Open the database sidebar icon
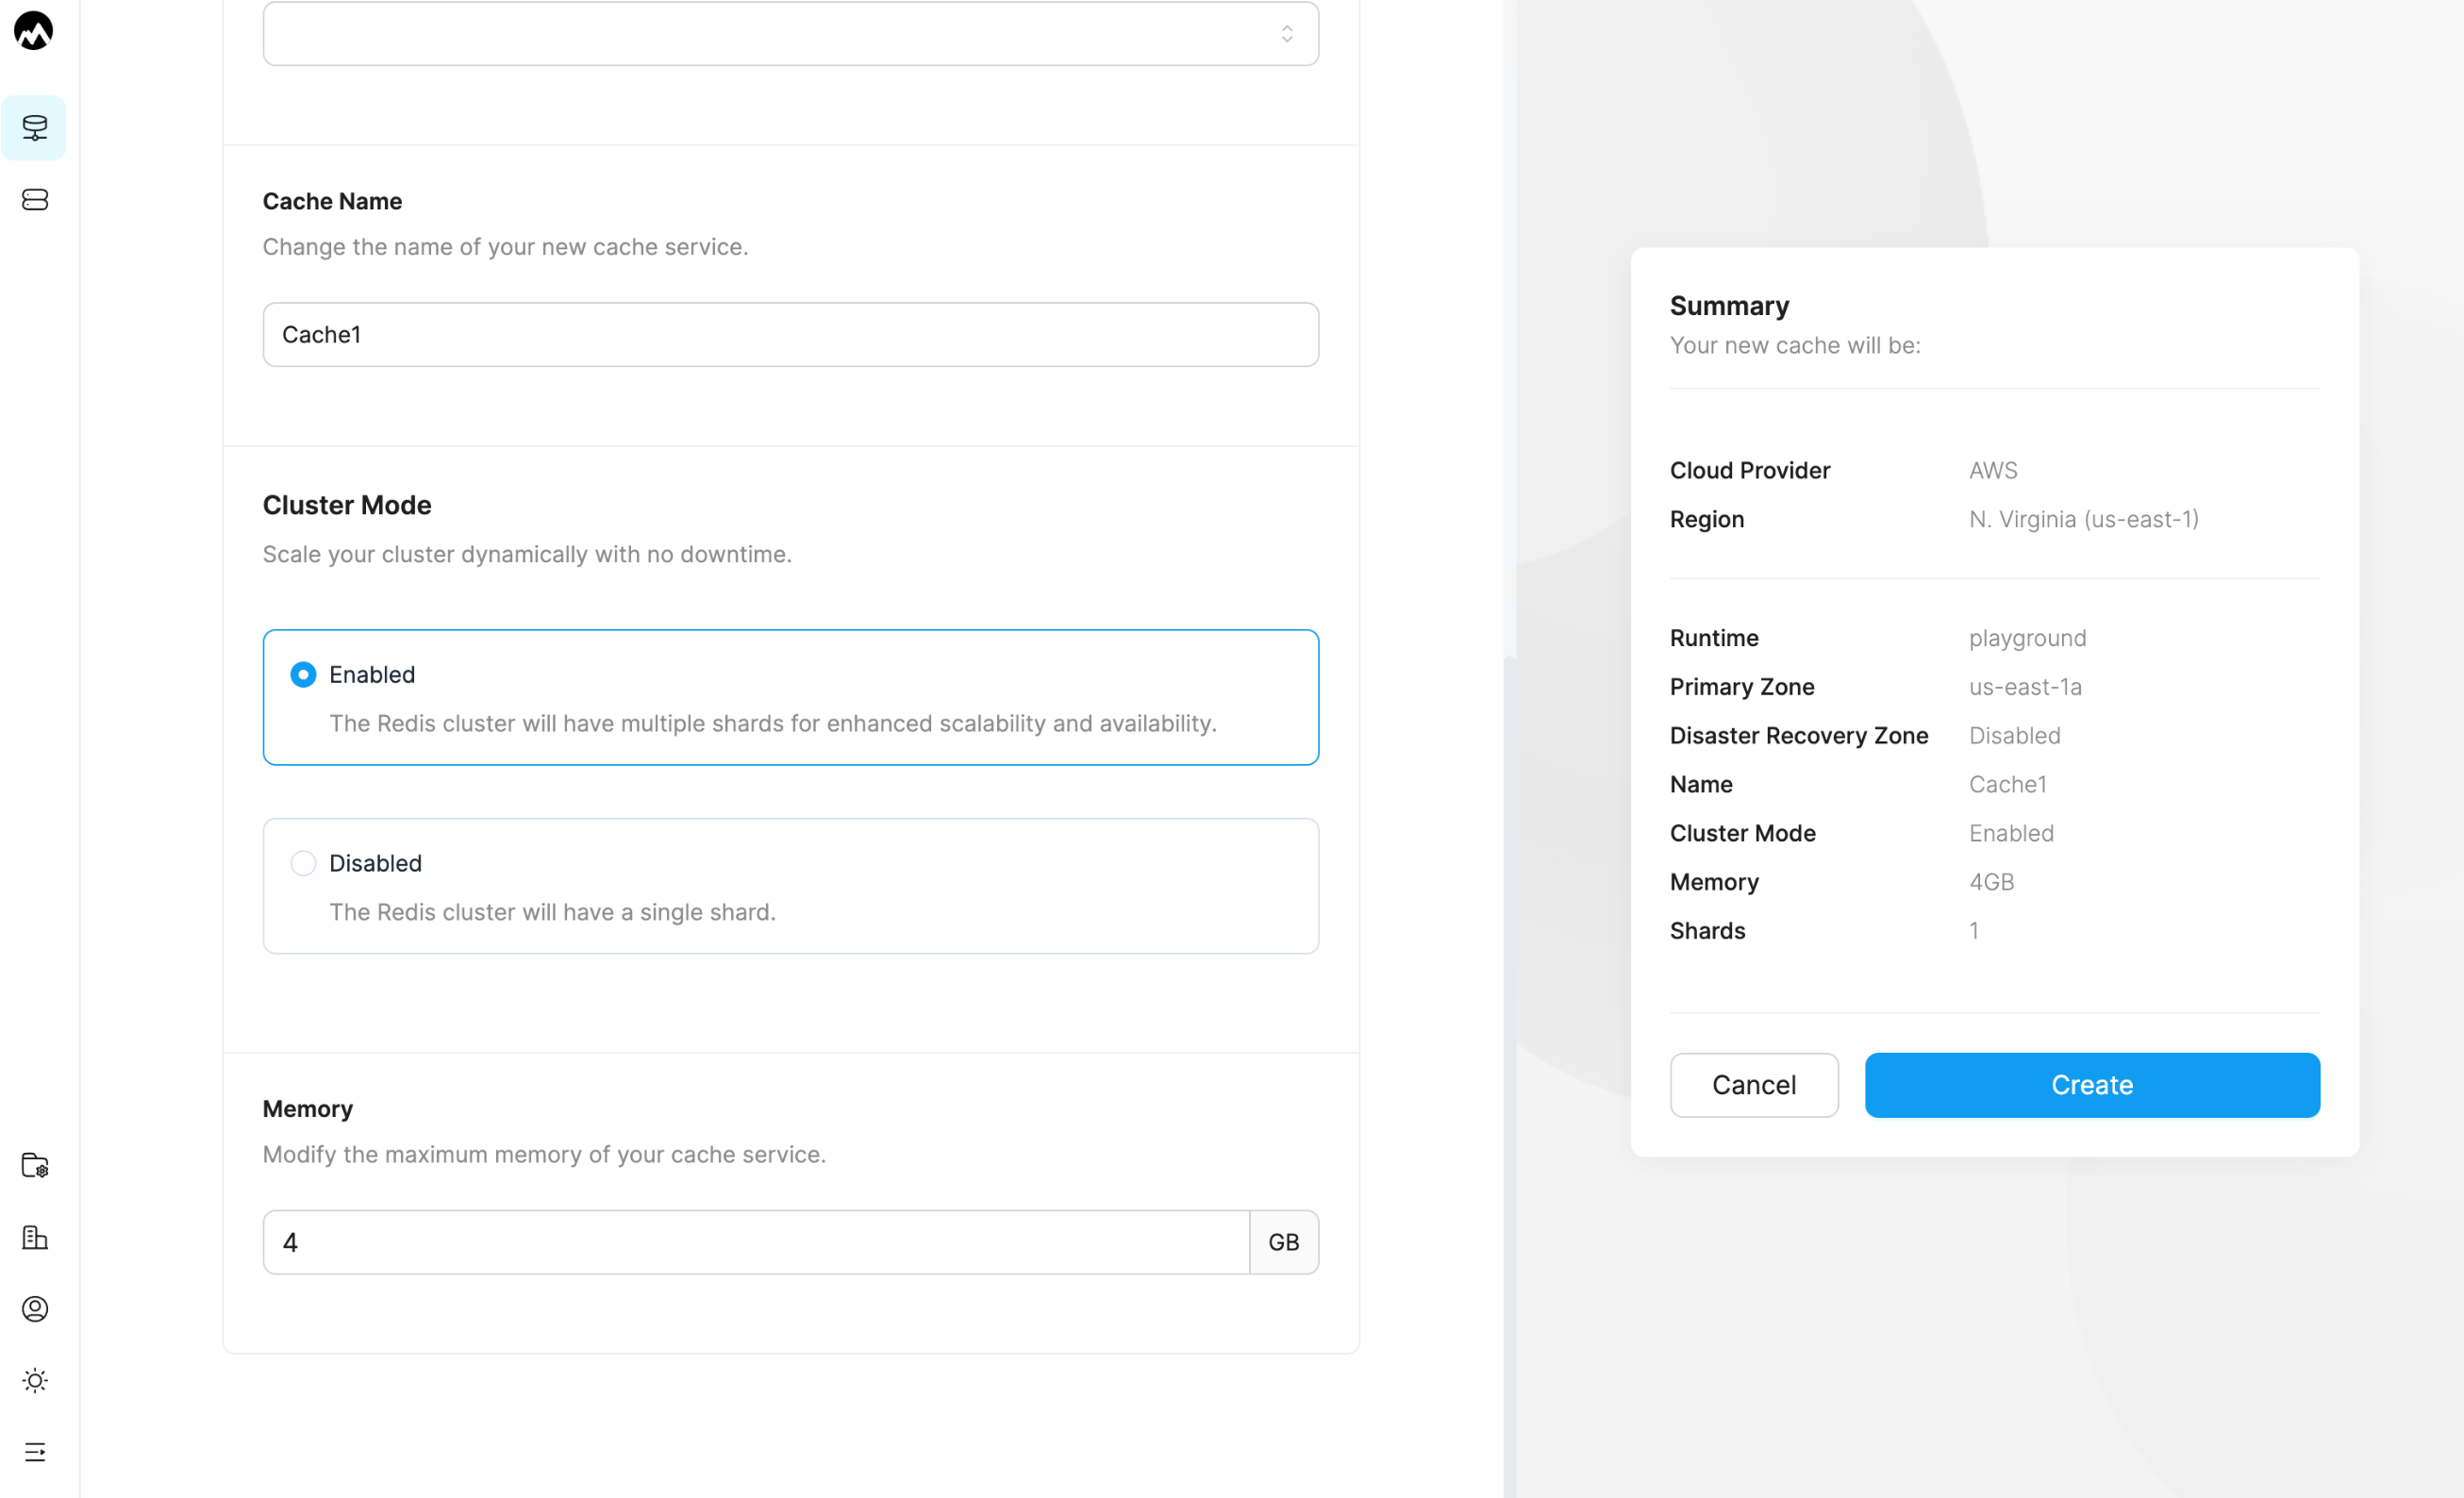This screenshot has width=2464, height=1498. click(34, 200)
